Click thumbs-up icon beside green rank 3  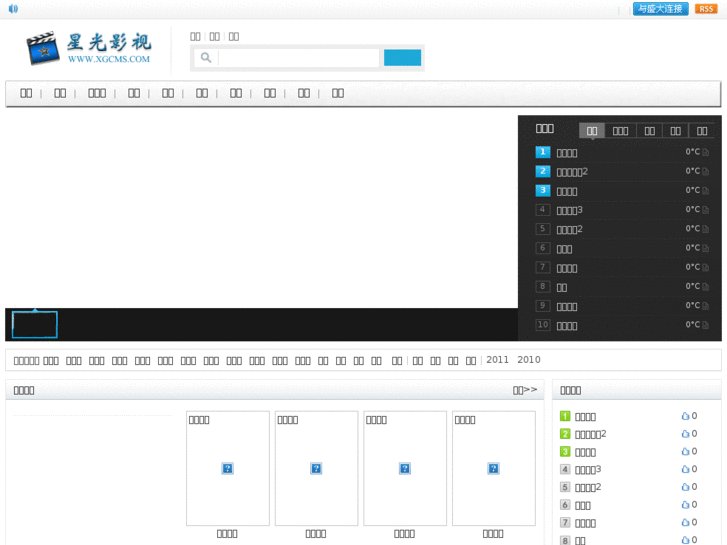(x=685, y=451)
